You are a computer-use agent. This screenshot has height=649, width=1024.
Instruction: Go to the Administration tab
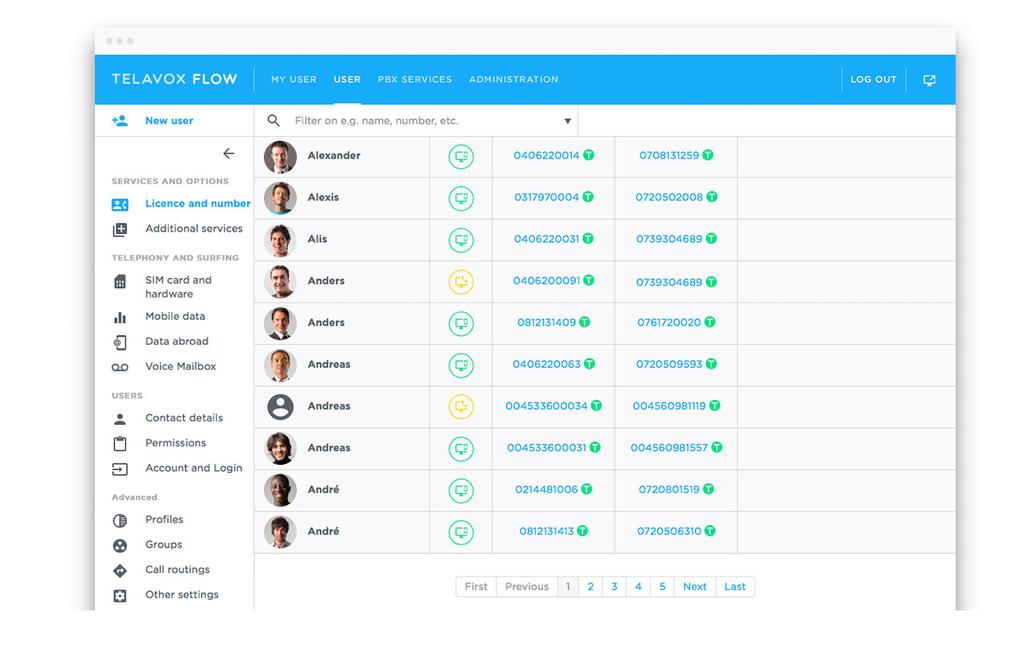coord(513,79)
